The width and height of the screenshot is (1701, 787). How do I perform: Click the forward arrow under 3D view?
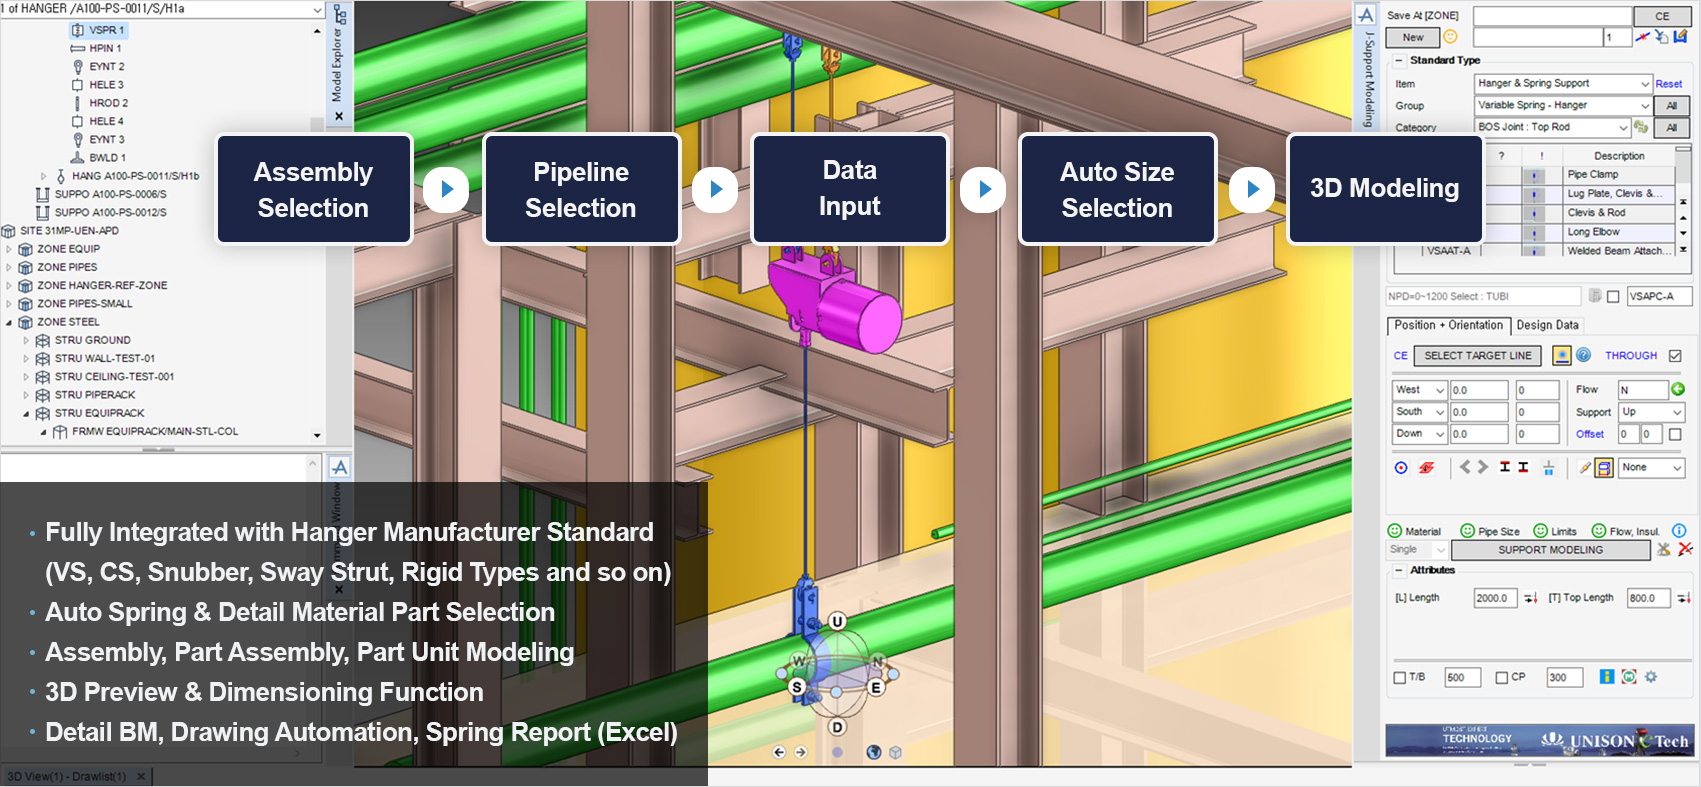[x=801, y=752]
